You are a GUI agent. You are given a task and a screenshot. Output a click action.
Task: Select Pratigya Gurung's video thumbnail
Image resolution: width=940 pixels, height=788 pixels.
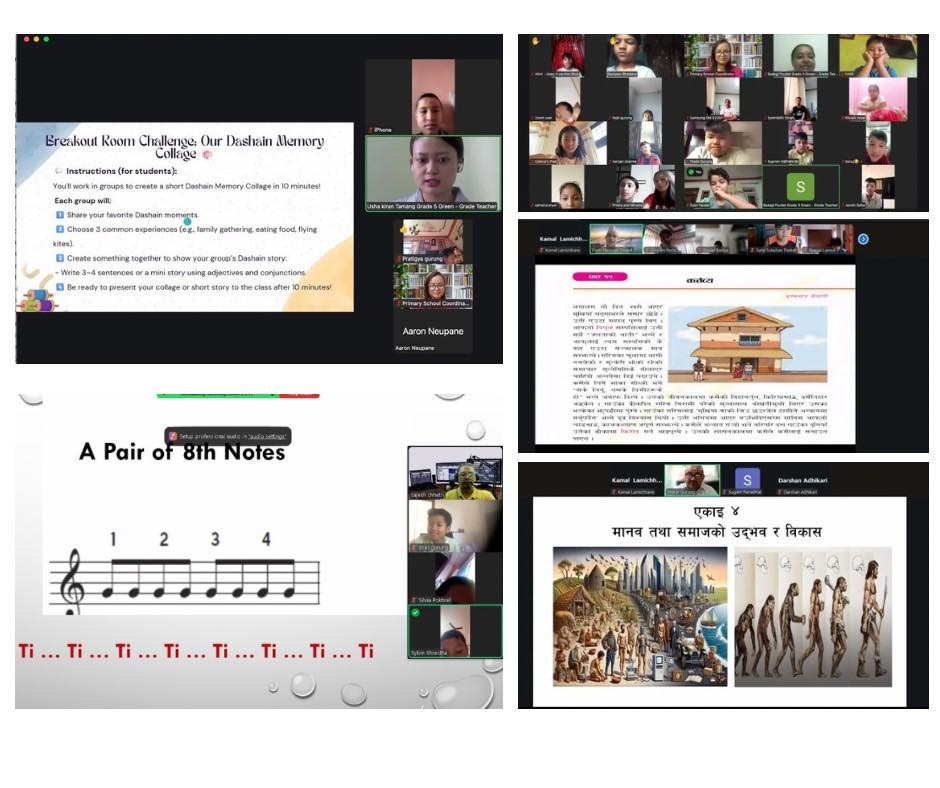[433, 241]
